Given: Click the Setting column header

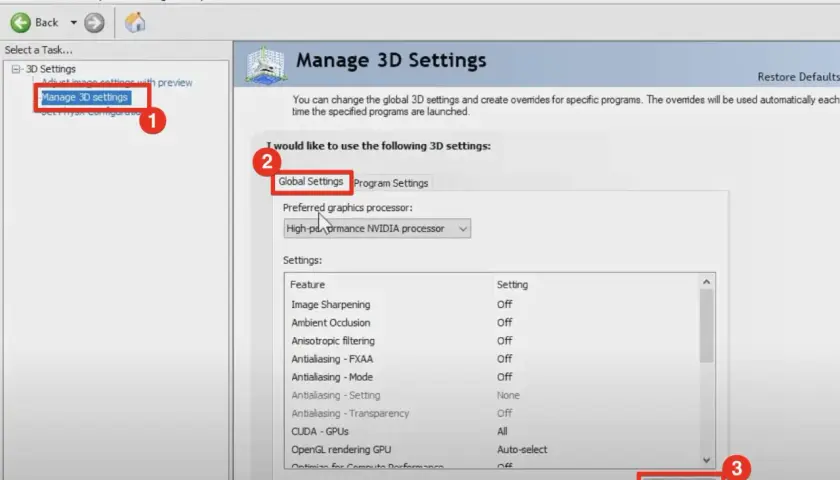Looking at the screenshot, I should click(x=512, y=284).
